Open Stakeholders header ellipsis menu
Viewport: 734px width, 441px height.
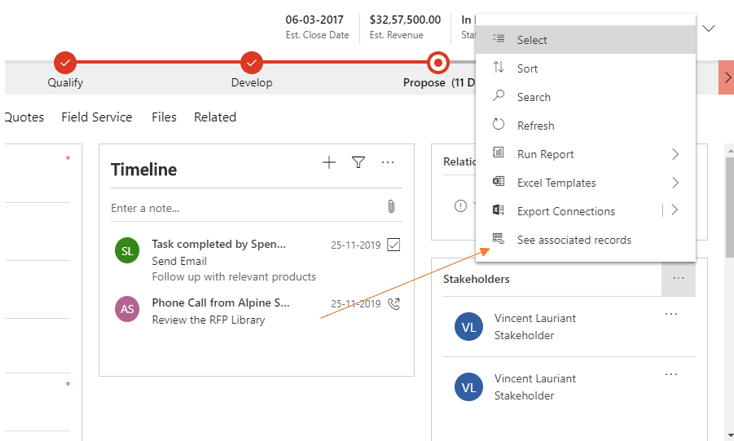coord(678,279)
